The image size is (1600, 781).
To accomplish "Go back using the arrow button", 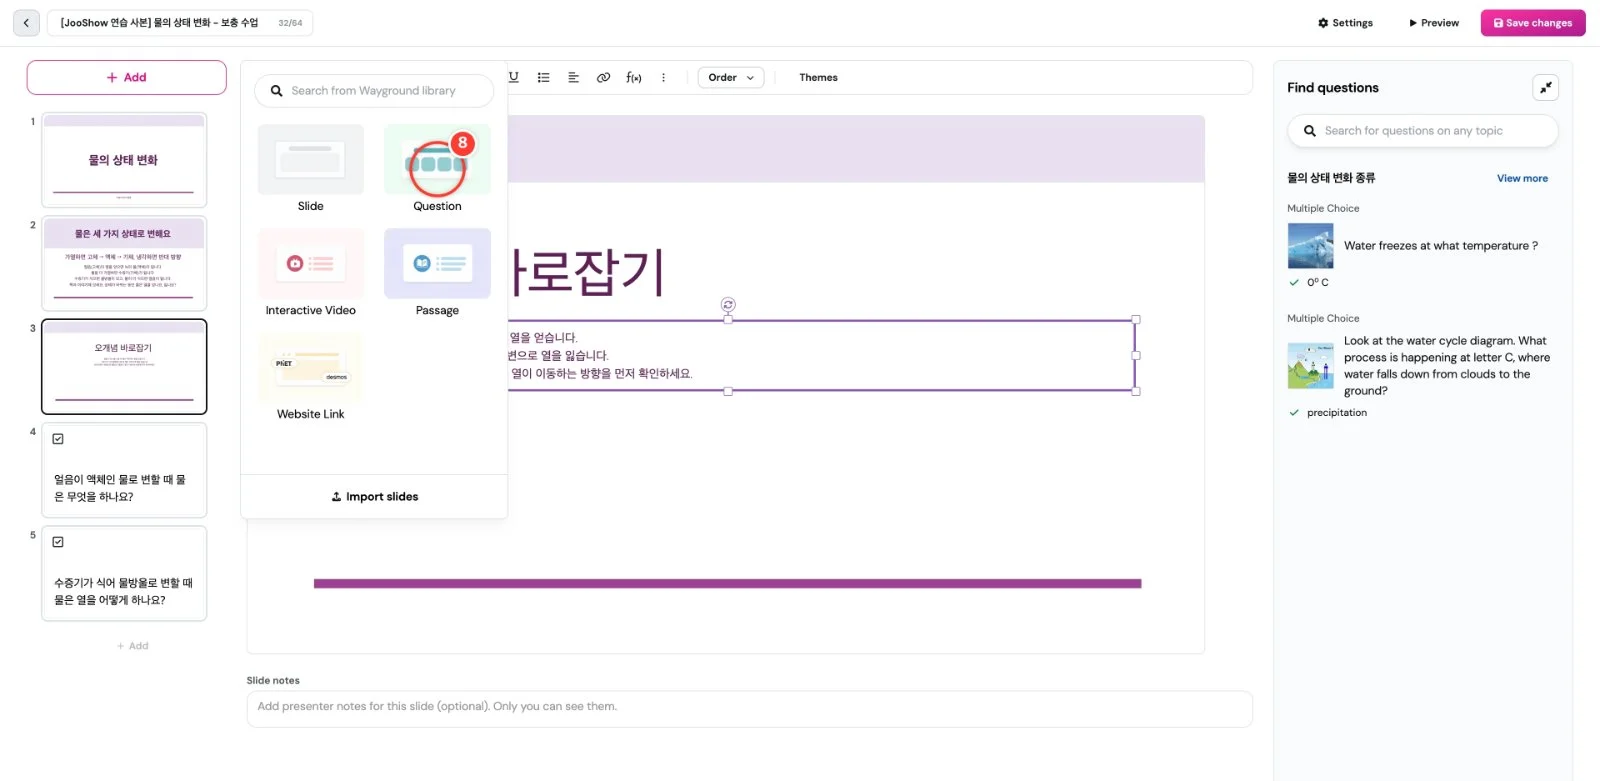I will (x=26, y=23).
